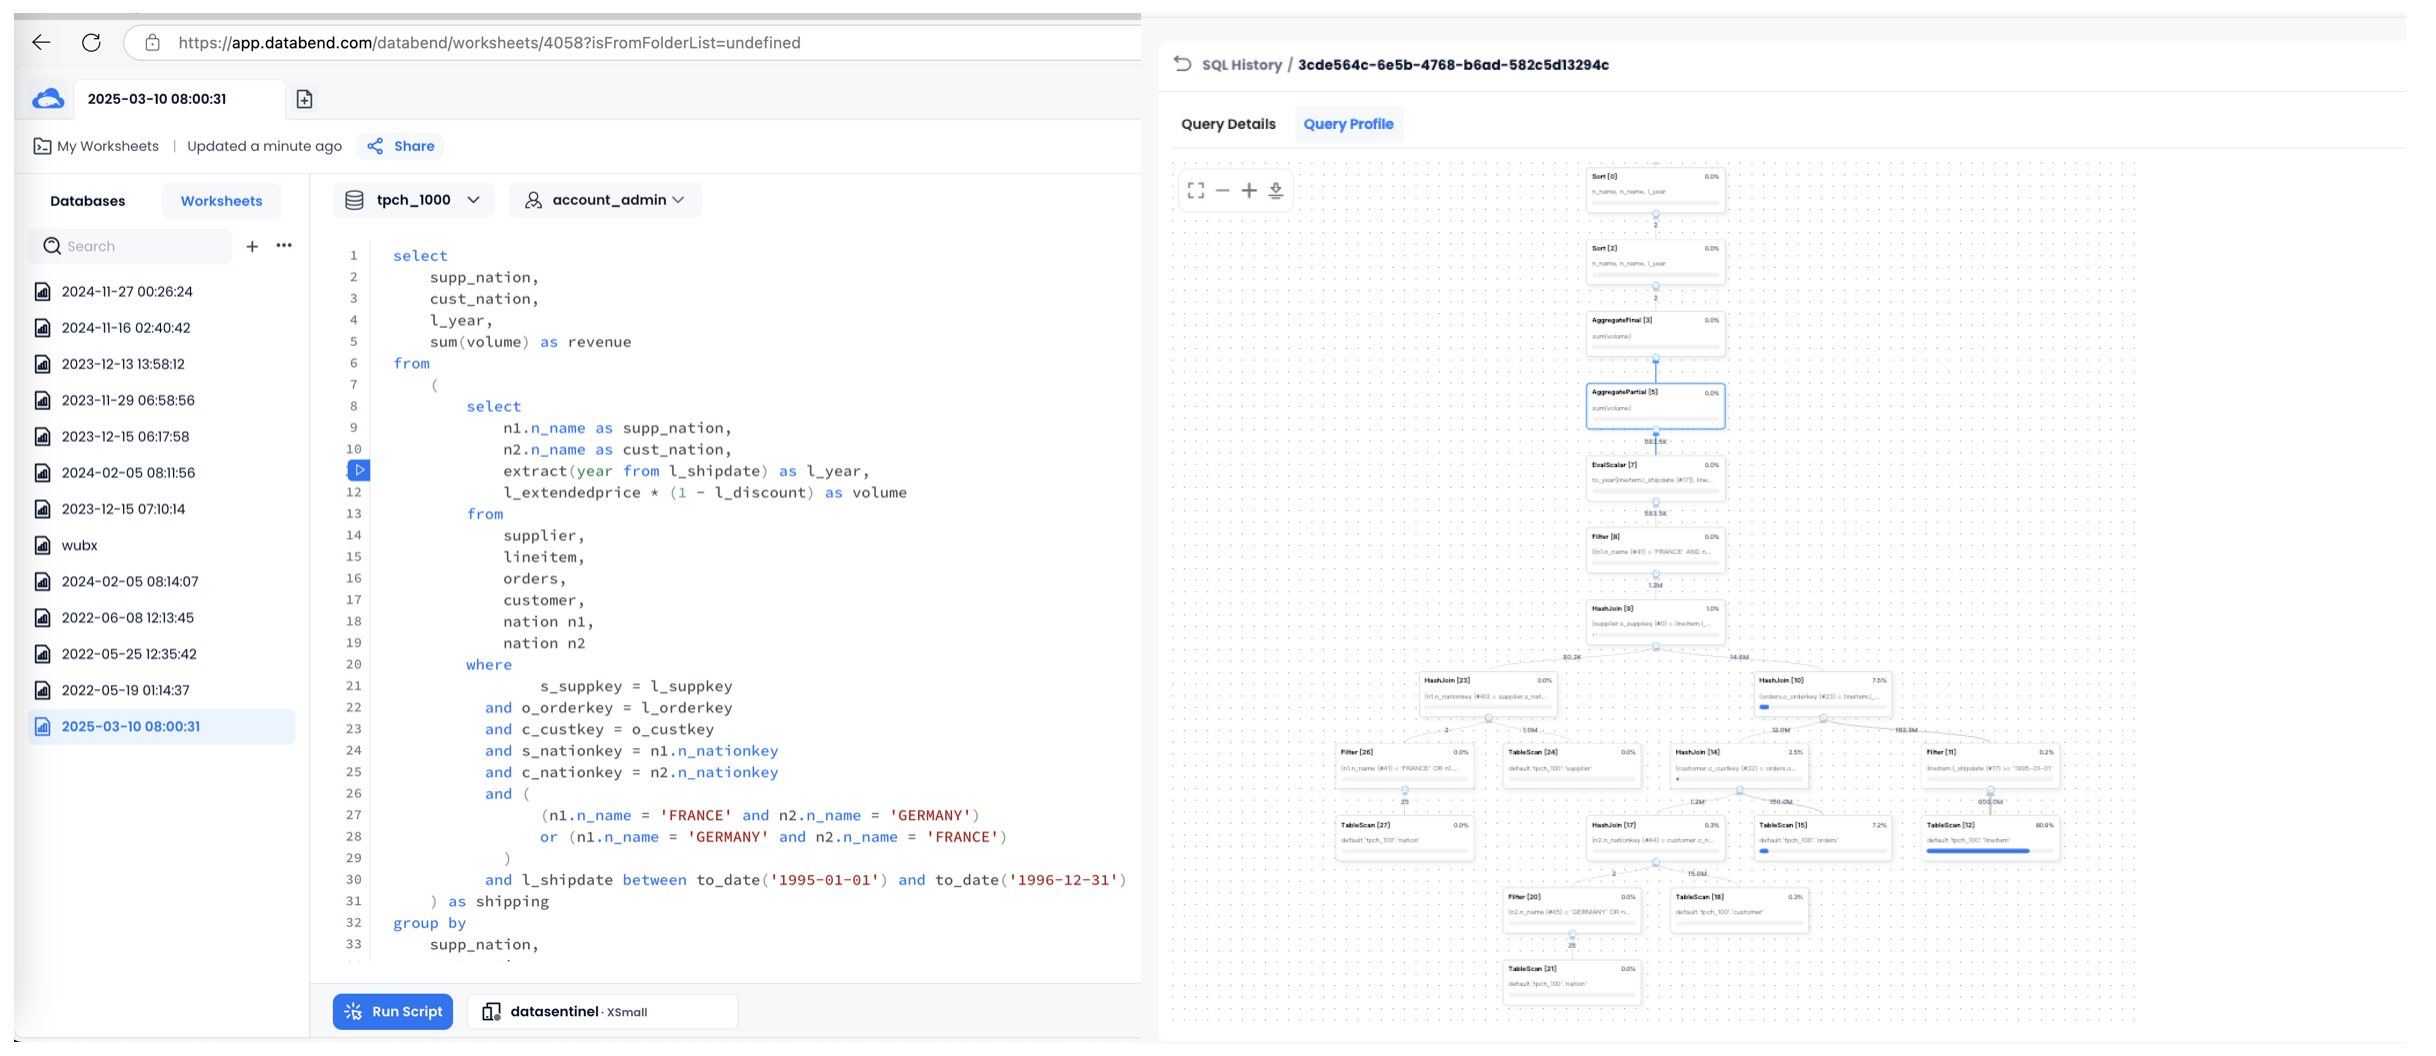Open the Query Details tab
Viewport: 2436px width, 1056px height.
pos(1228,124)
